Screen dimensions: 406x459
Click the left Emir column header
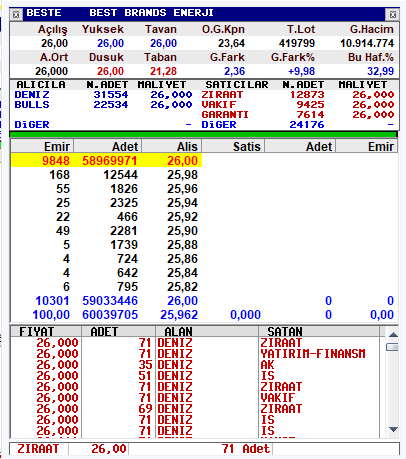pos(42,147)
